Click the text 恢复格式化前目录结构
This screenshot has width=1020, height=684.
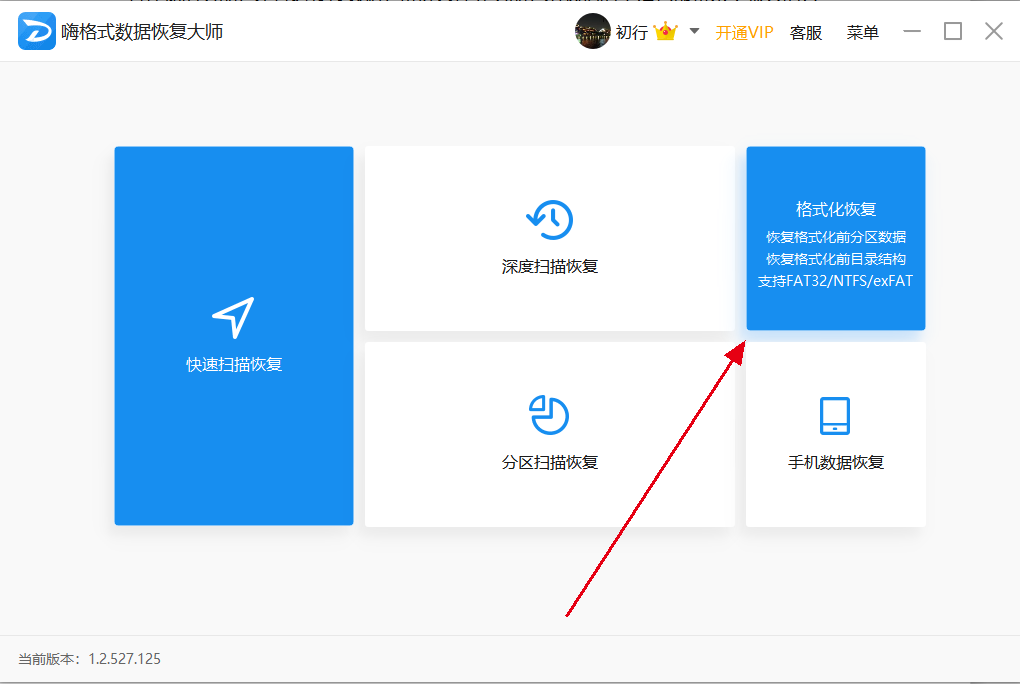[836, 259]
